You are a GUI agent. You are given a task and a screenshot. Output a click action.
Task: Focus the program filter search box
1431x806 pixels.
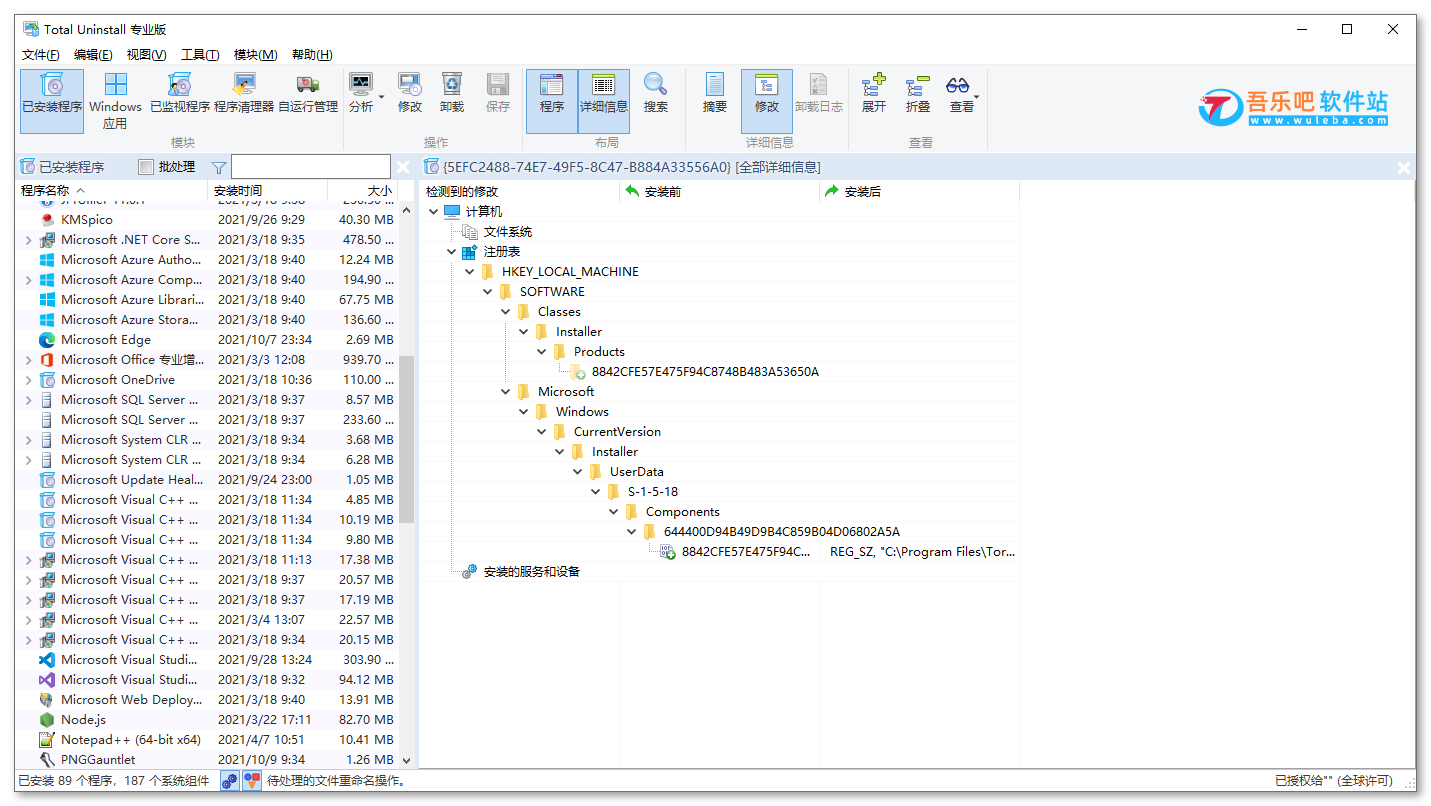[x=311, y=167]
